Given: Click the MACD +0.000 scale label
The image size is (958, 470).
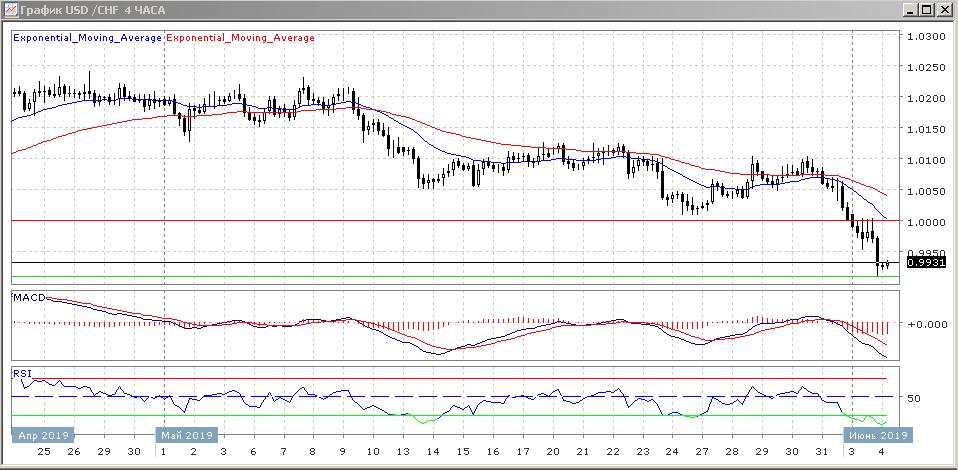Looking at the screenshot, I should [x=924, y=324].
